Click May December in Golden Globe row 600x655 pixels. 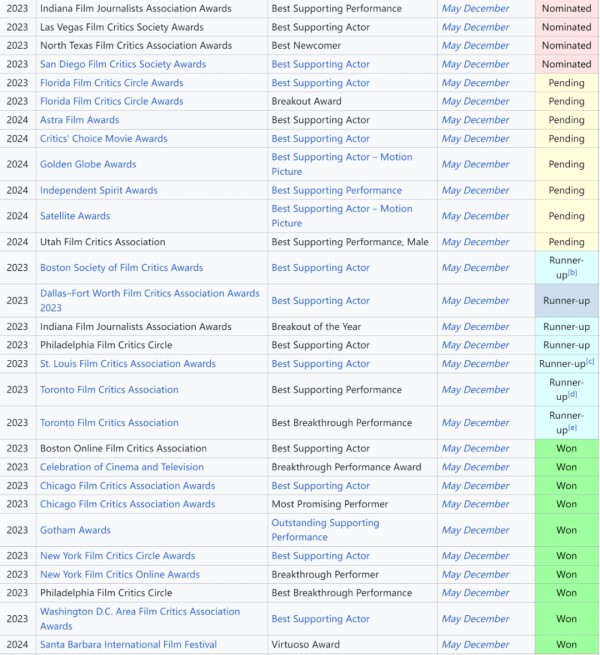pos(475,164)
